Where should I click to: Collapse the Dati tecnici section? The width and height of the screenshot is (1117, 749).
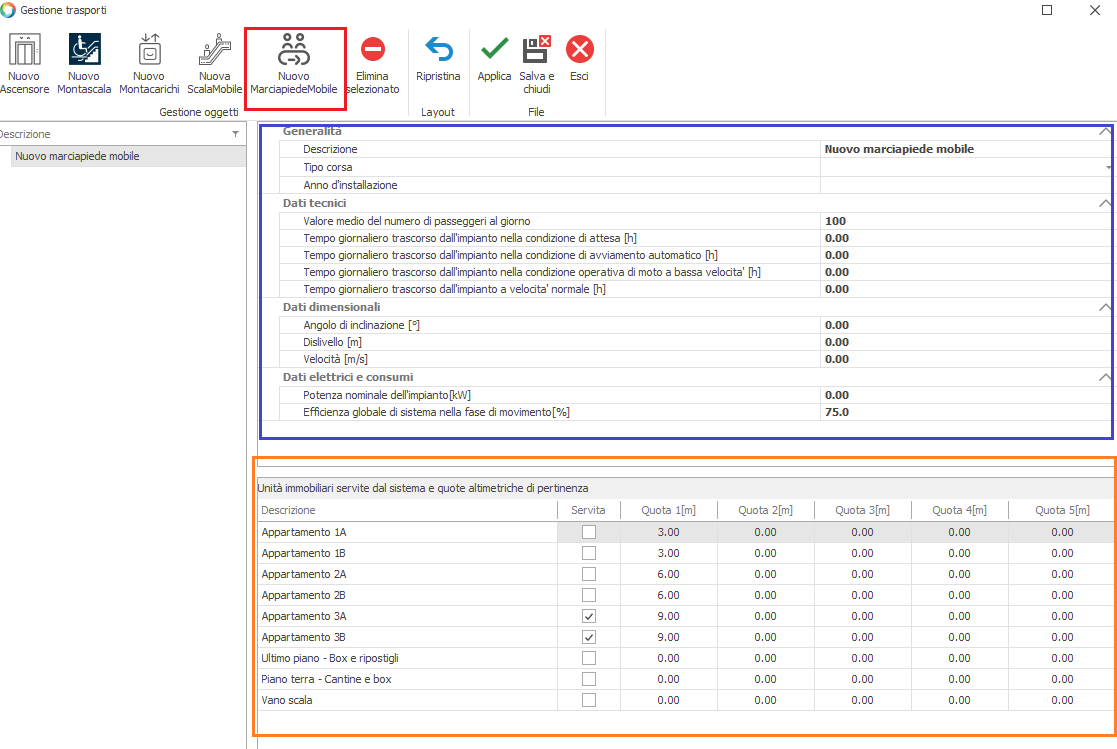[1104, 203]
